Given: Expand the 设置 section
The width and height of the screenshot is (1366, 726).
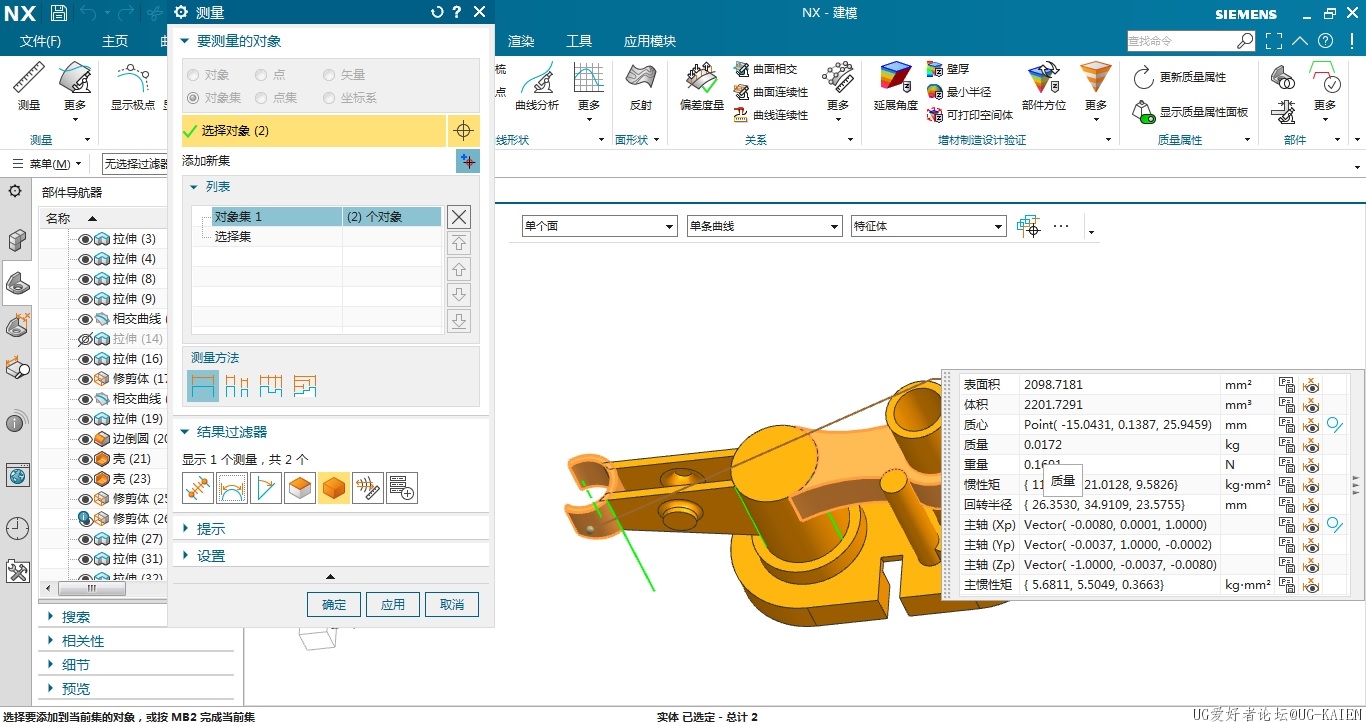Looking at the screenshot, I should pos(185,555).
